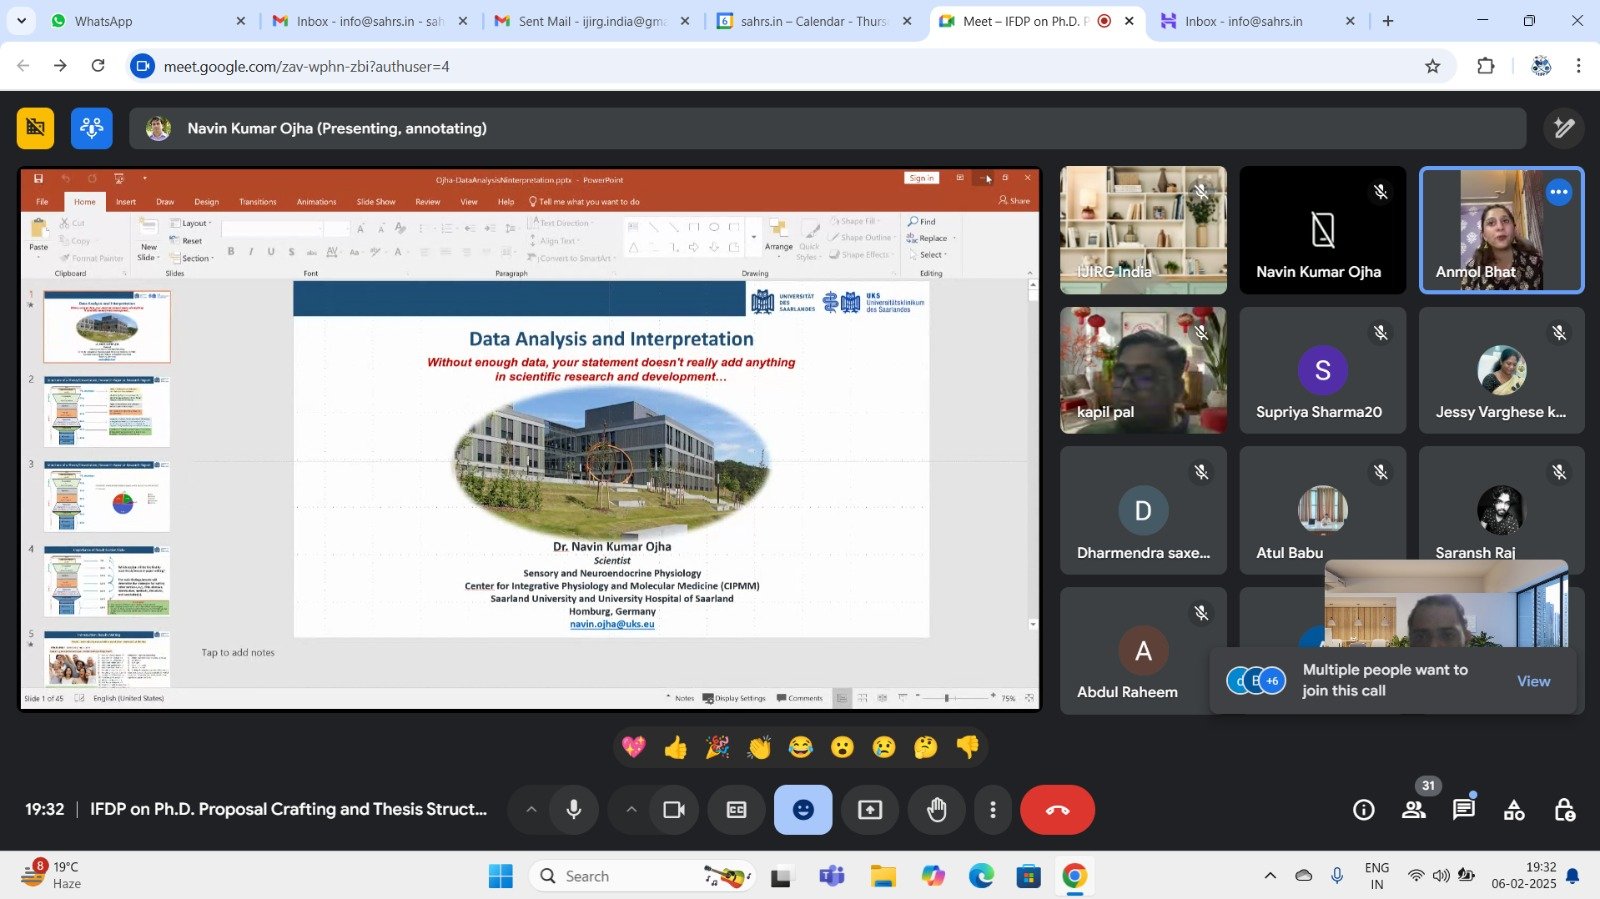Viewport: 1600px width, 899px height.
Task: Open the host controls lock icon
Action: pos(1565,810)
